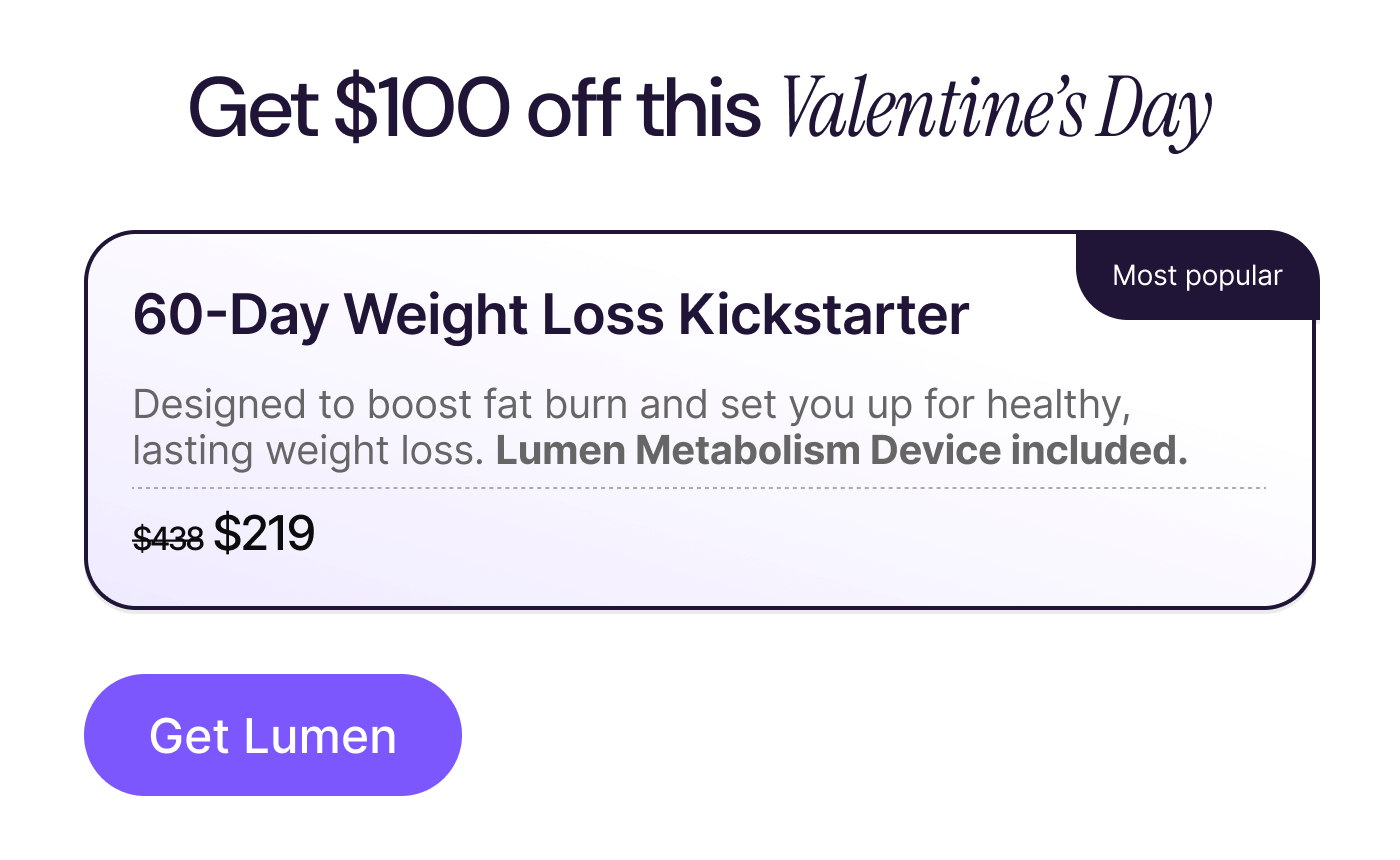Click the crossed-out $438 original price
The width and height of the screenshot is (1400, 860).
coord(168,539)
